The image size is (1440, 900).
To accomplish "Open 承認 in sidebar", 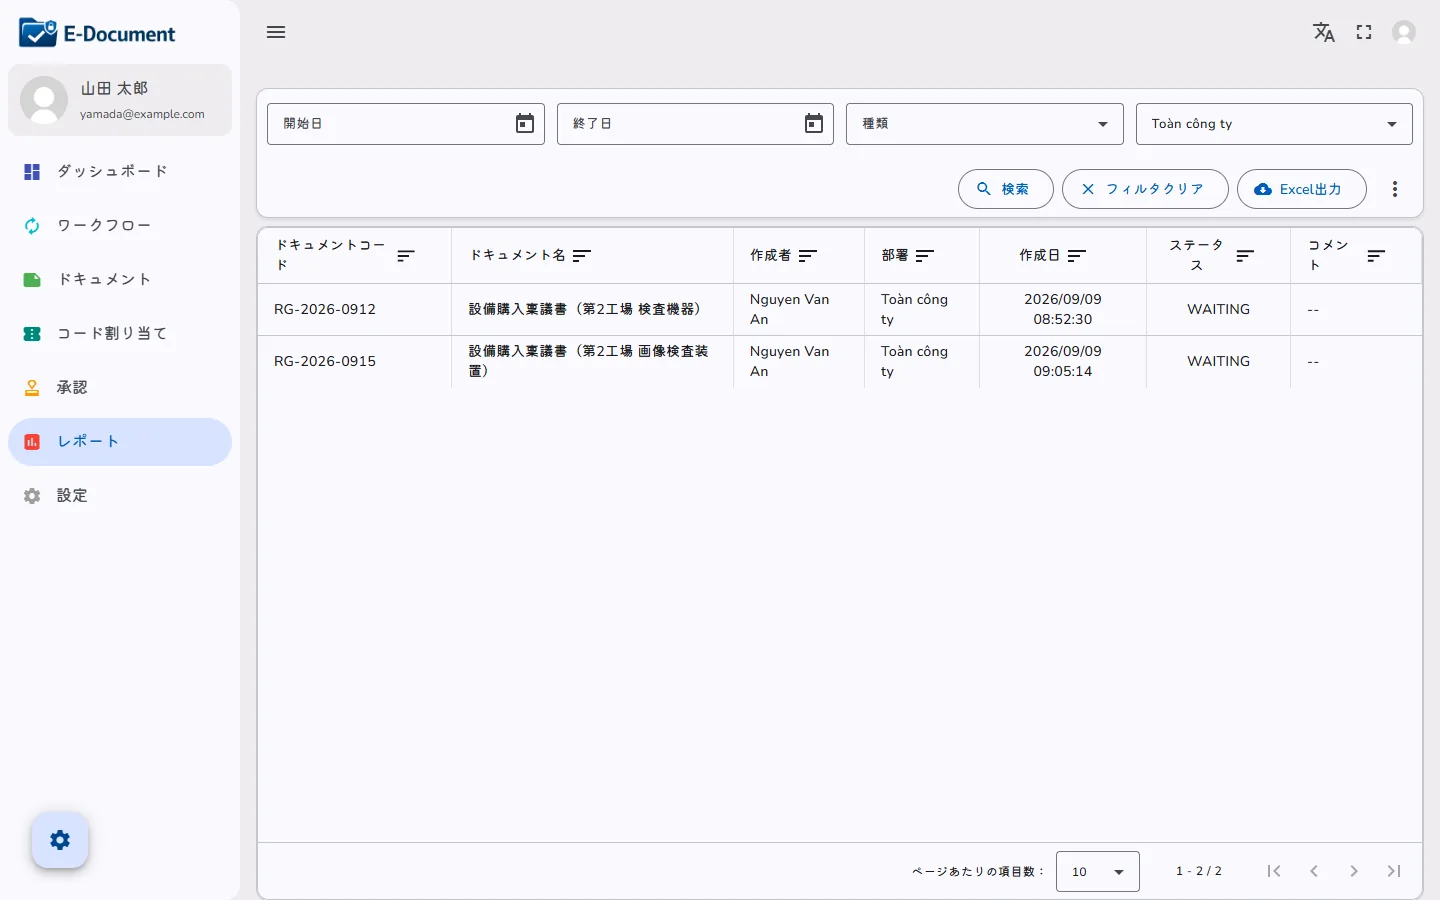I will coord(120,388).
